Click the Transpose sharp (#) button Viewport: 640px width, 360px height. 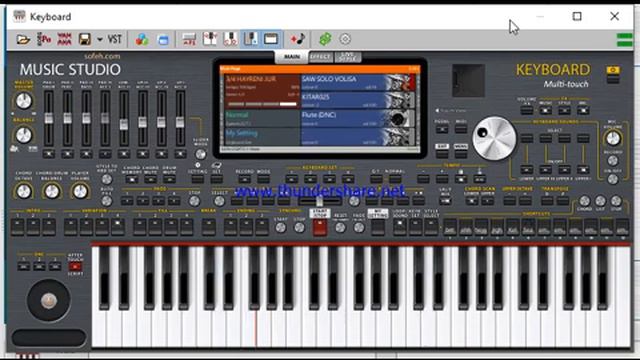click(563, 201)
